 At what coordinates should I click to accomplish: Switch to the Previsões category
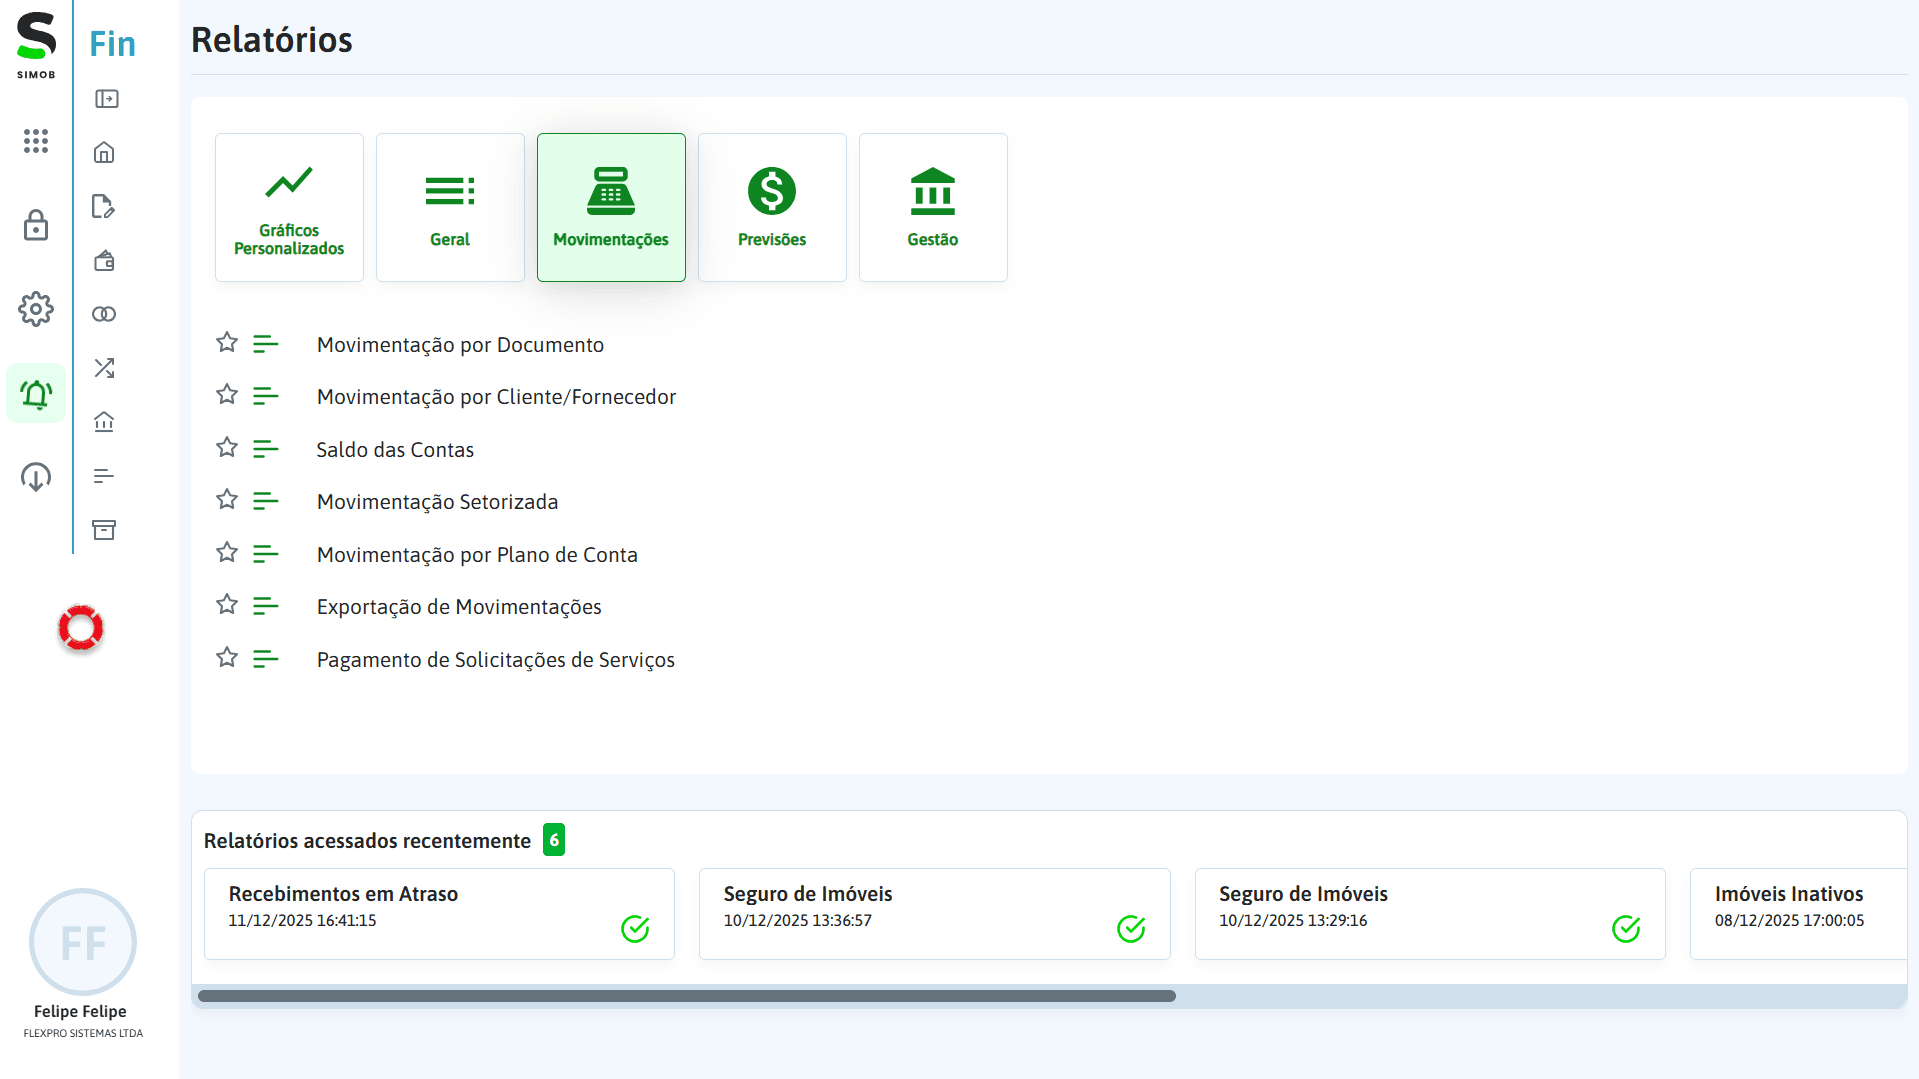772,207
